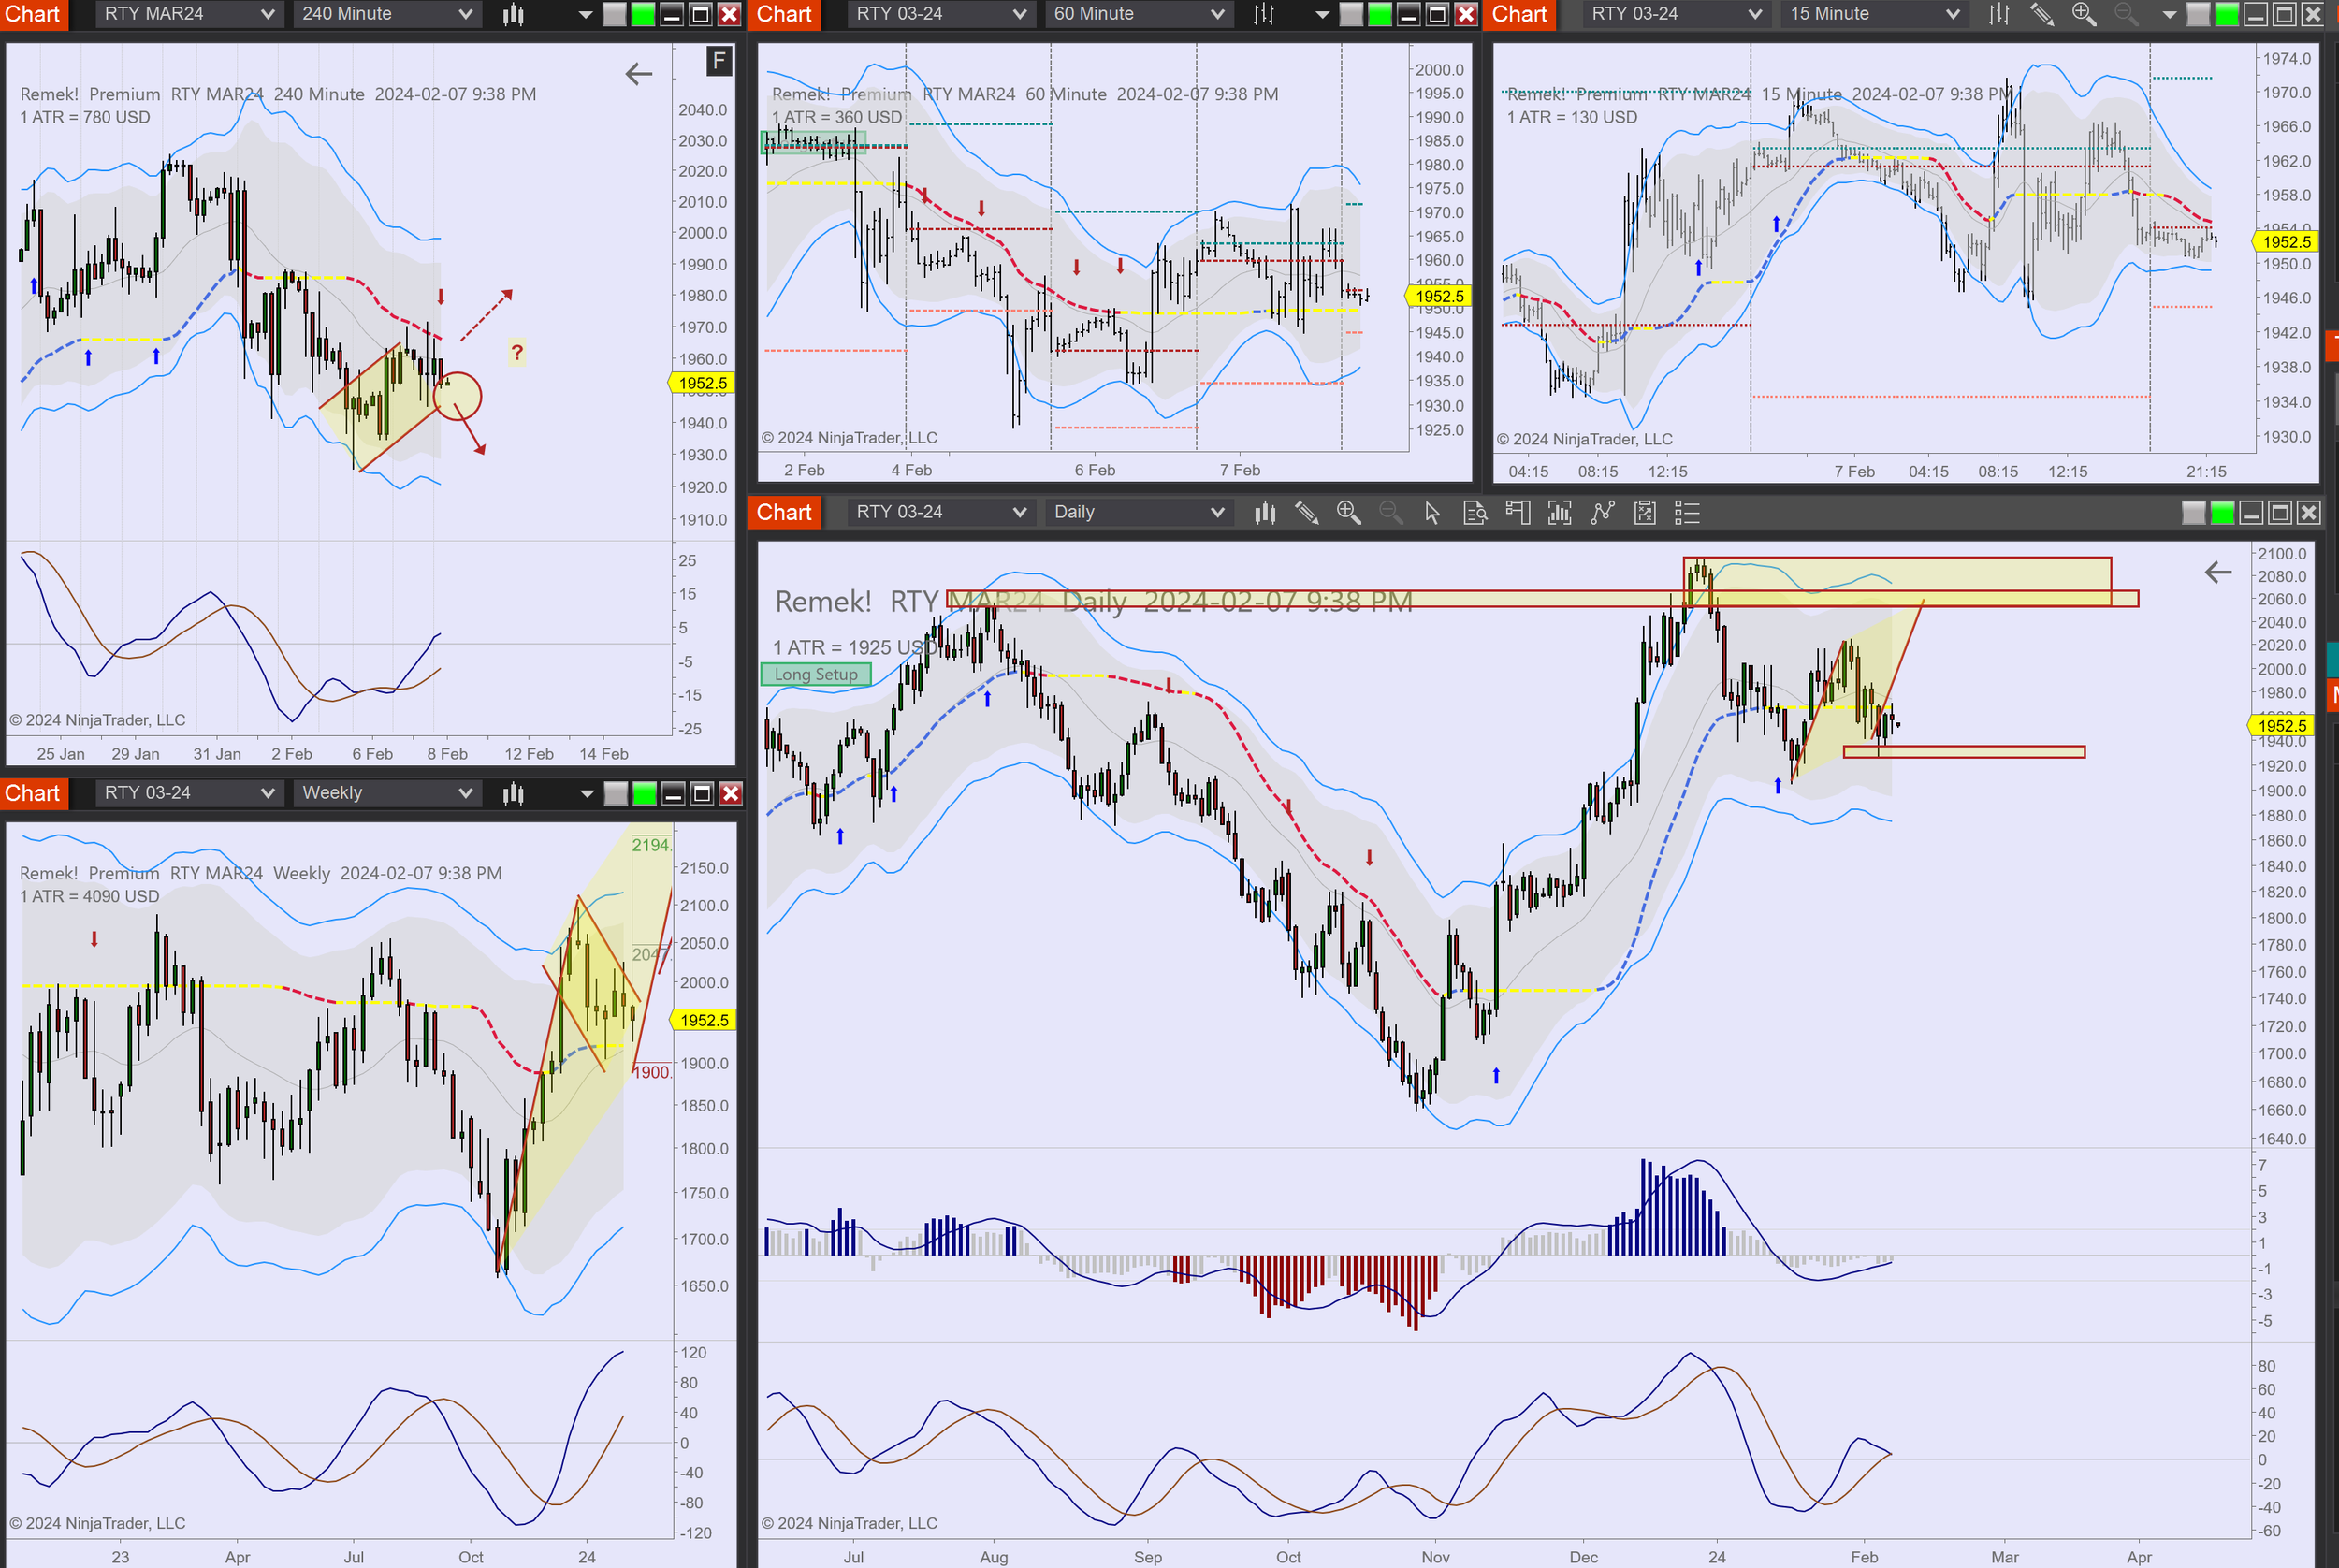Click Chart tab of Weekly window
Screen dimensions: 2339x1568
(33, 793)
